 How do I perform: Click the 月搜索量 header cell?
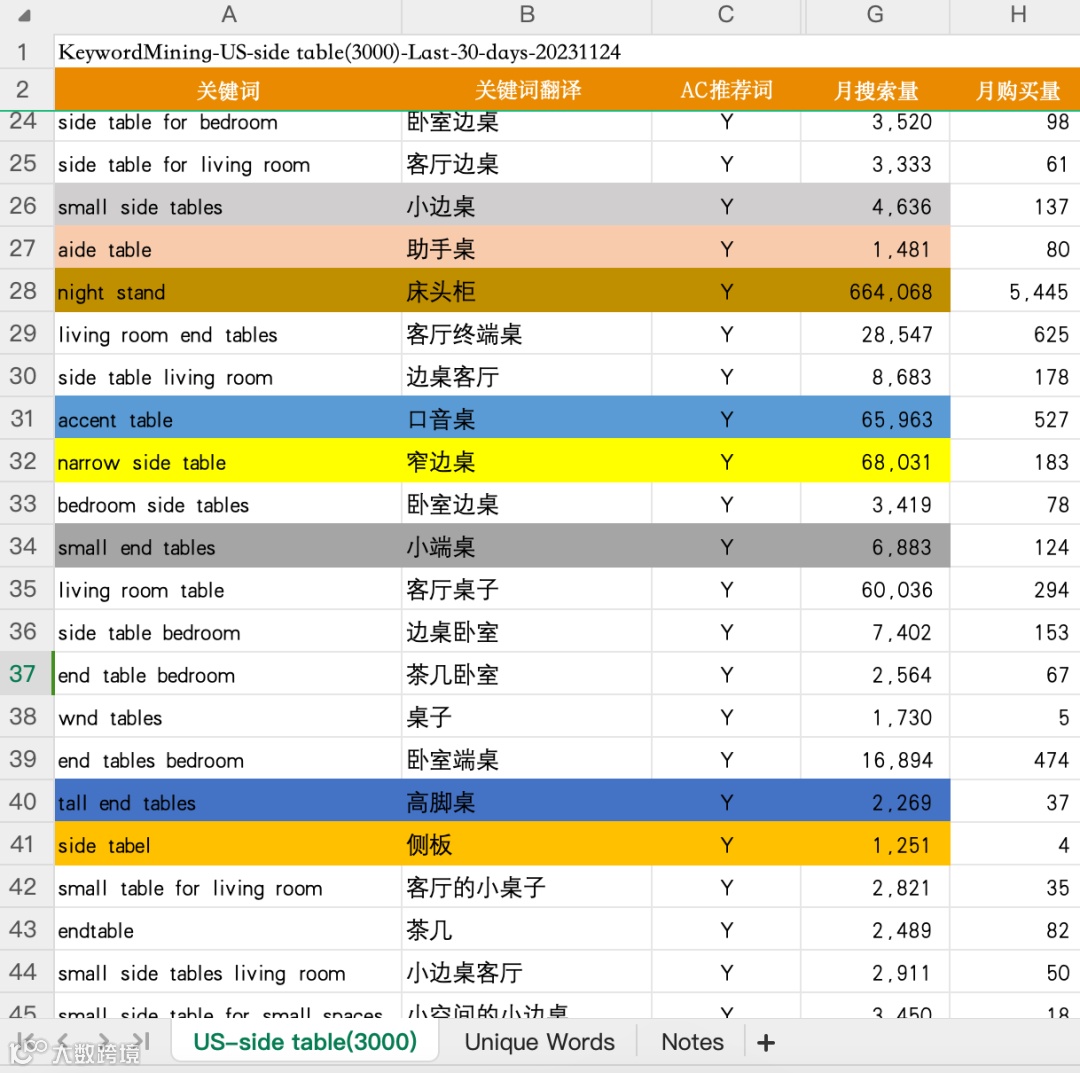click(875, 90)
